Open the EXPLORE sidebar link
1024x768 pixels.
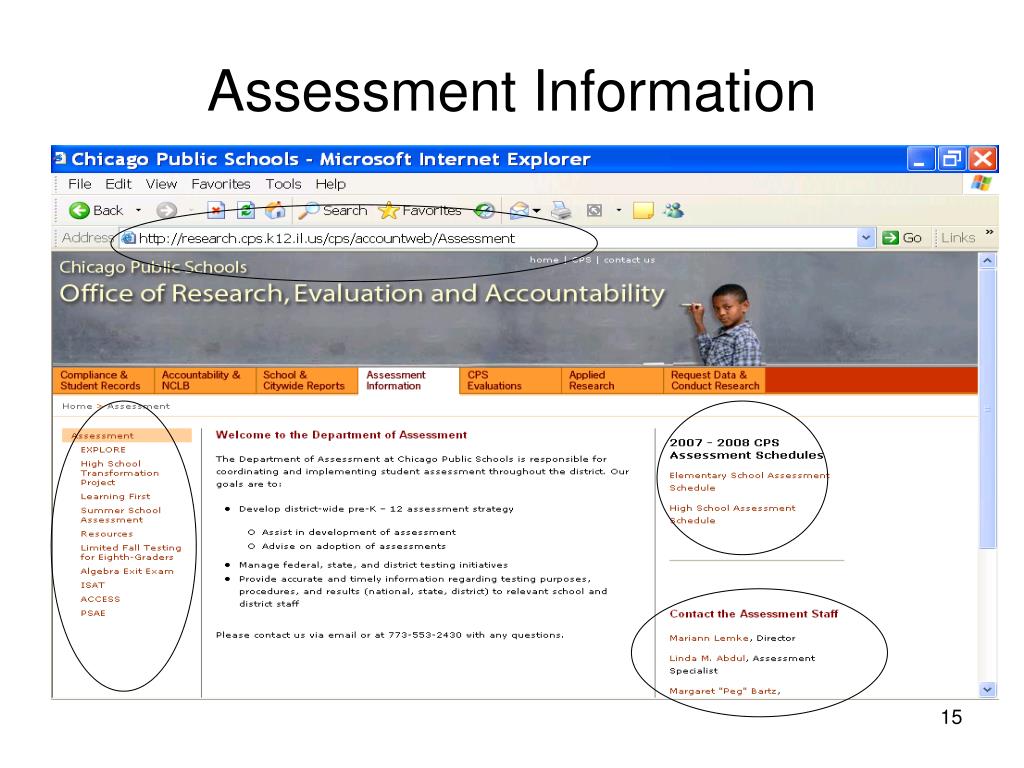tap(103, 450)
